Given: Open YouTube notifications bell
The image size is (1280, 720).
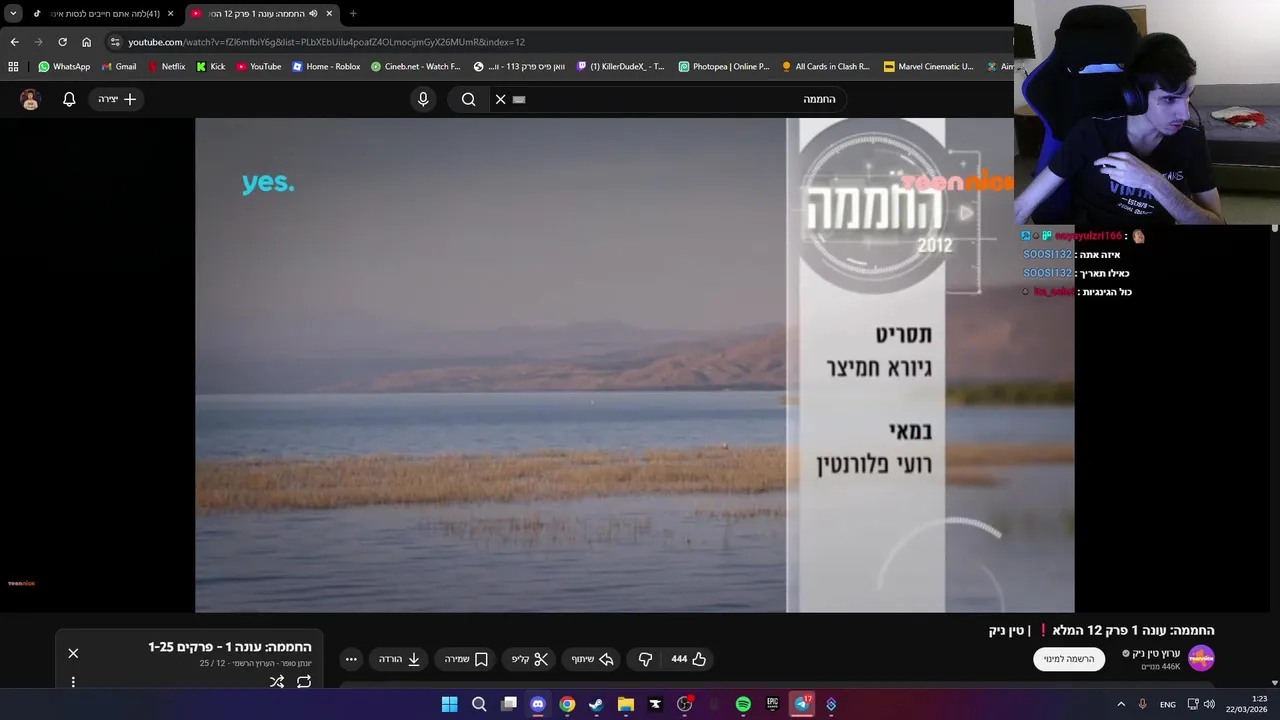Looking at the screenshot, I should (69, 99).
